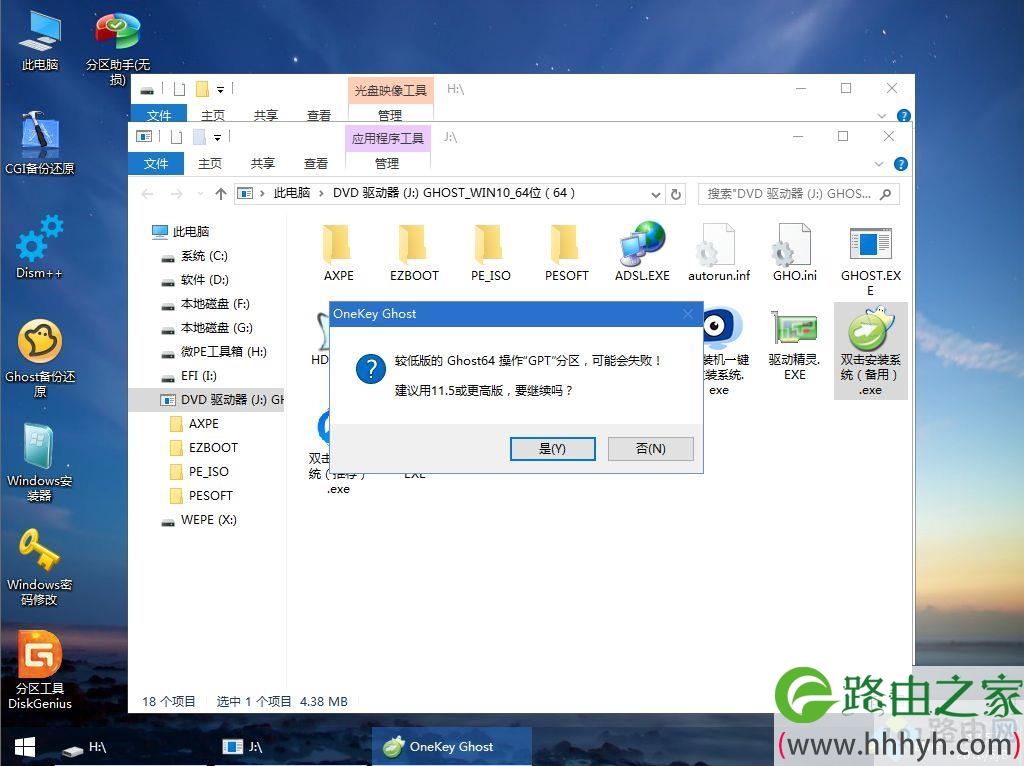Click 此电脑 in address bar path
This screenshot has height=766, width=1024.
tap(291, 193)
